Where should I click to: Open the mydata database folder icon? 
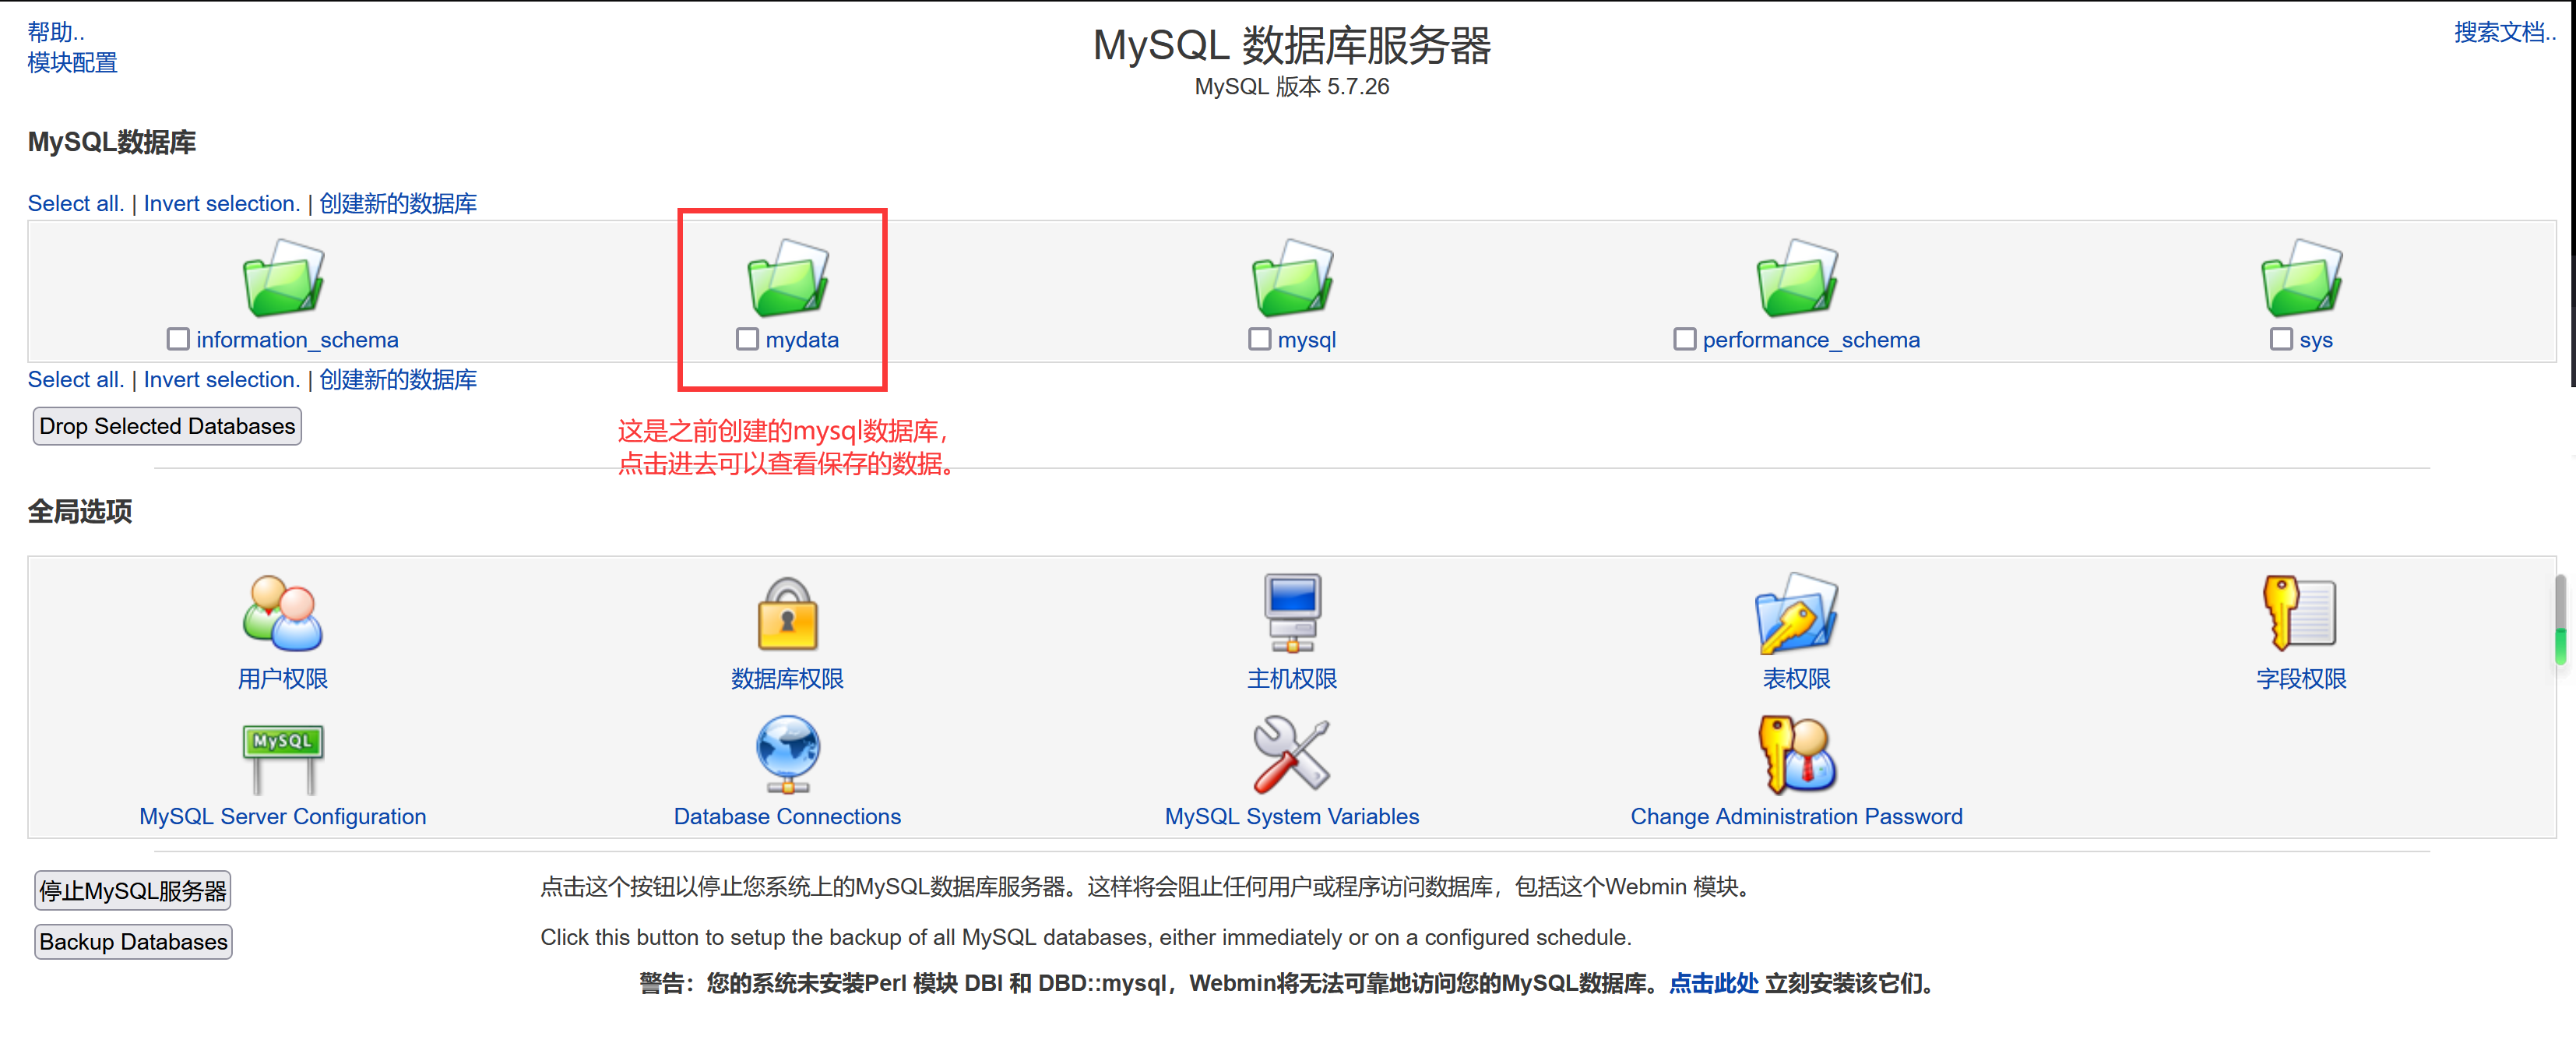click(787, 277)
